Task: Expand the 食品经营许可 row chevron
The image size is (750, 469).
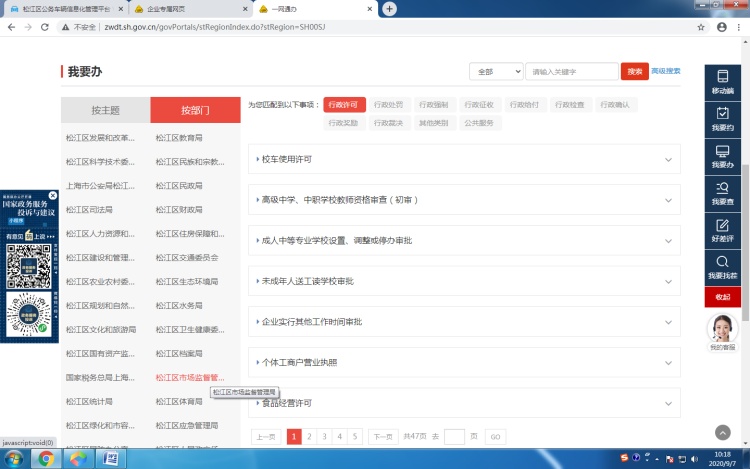Action: (x=668, y=403)
